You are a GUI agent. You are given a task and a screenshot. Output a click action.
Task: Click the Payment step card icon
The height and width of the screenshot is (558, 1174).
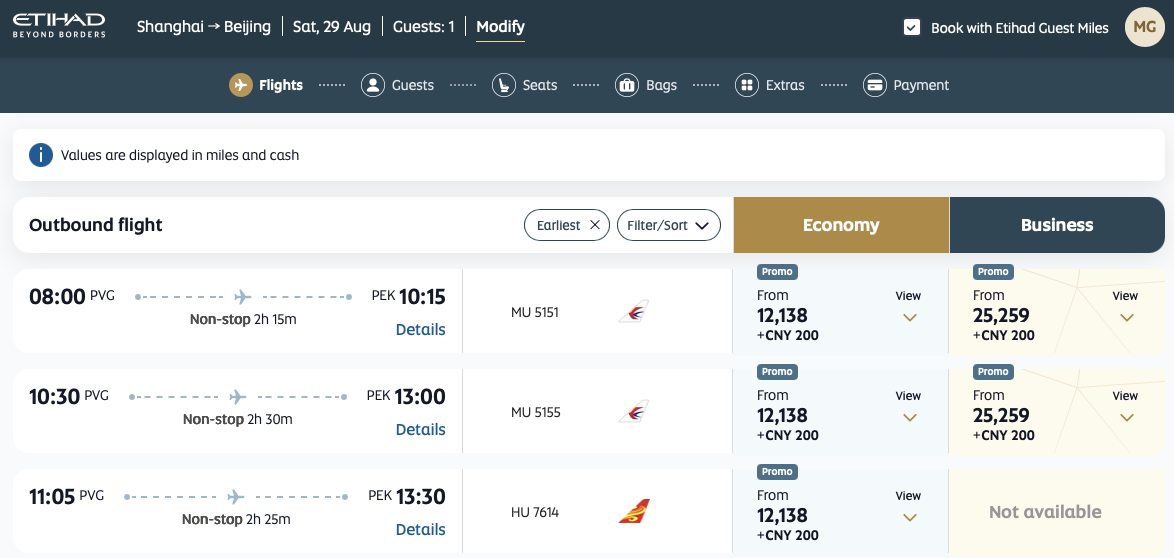click(875, 85)
